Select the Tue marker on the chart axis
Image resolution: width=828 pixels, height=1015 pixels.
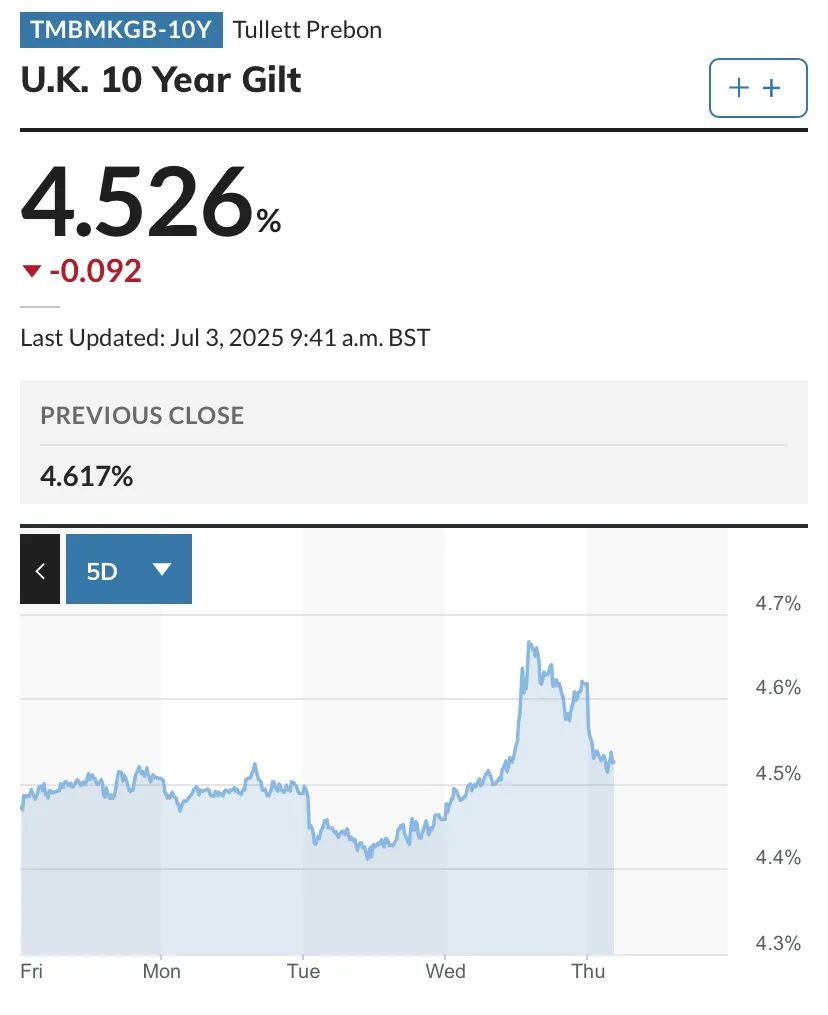pyautogui.click(x=303, y=971)
